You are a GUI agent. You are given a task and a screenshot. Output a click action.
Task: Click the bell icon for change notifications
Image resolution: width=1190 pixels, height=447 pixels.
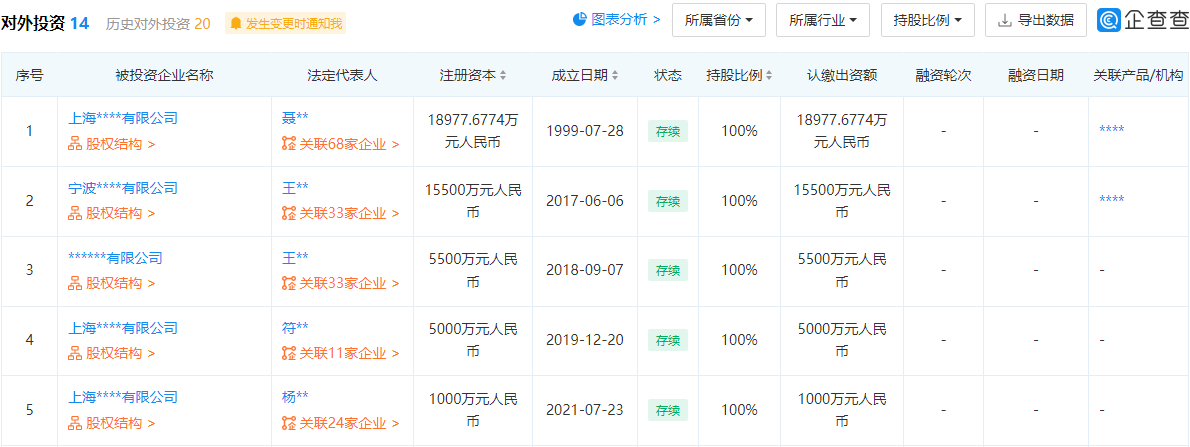pyautogui.click(x=236, y=22)
